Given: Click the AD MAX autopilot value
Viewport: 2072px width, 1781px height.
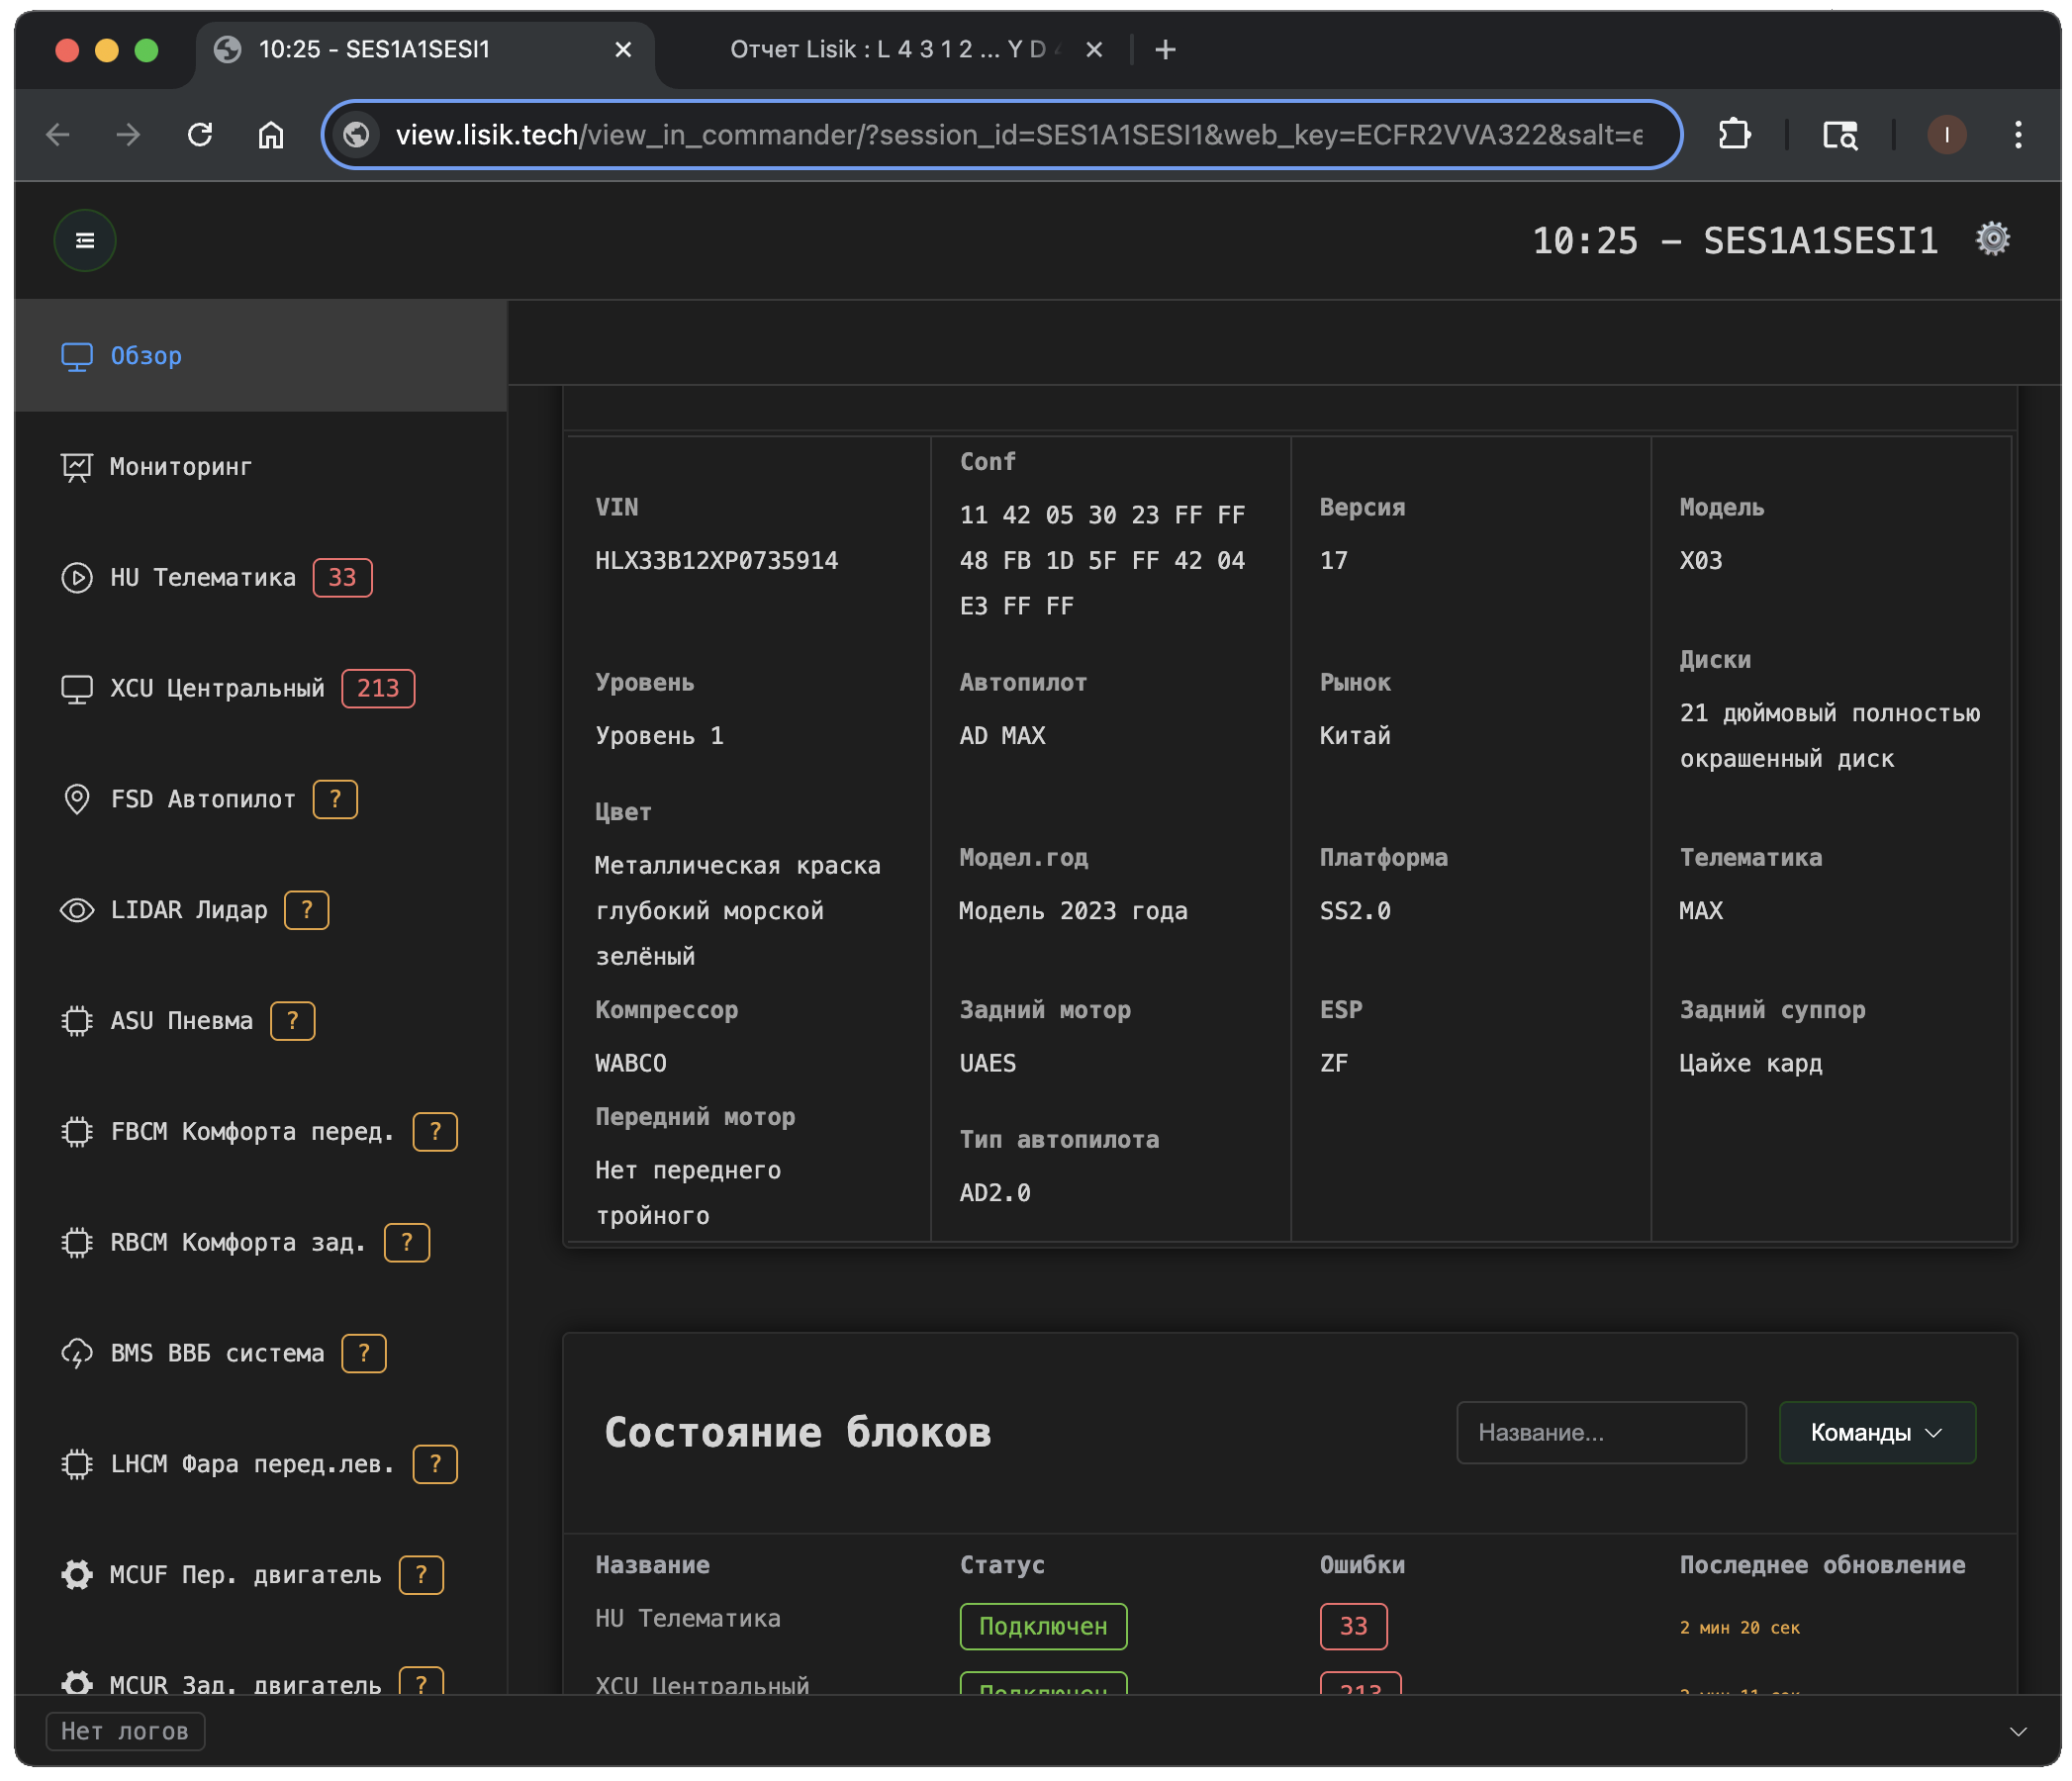Looking at the screenshot, I should [x=1002, y=737].
